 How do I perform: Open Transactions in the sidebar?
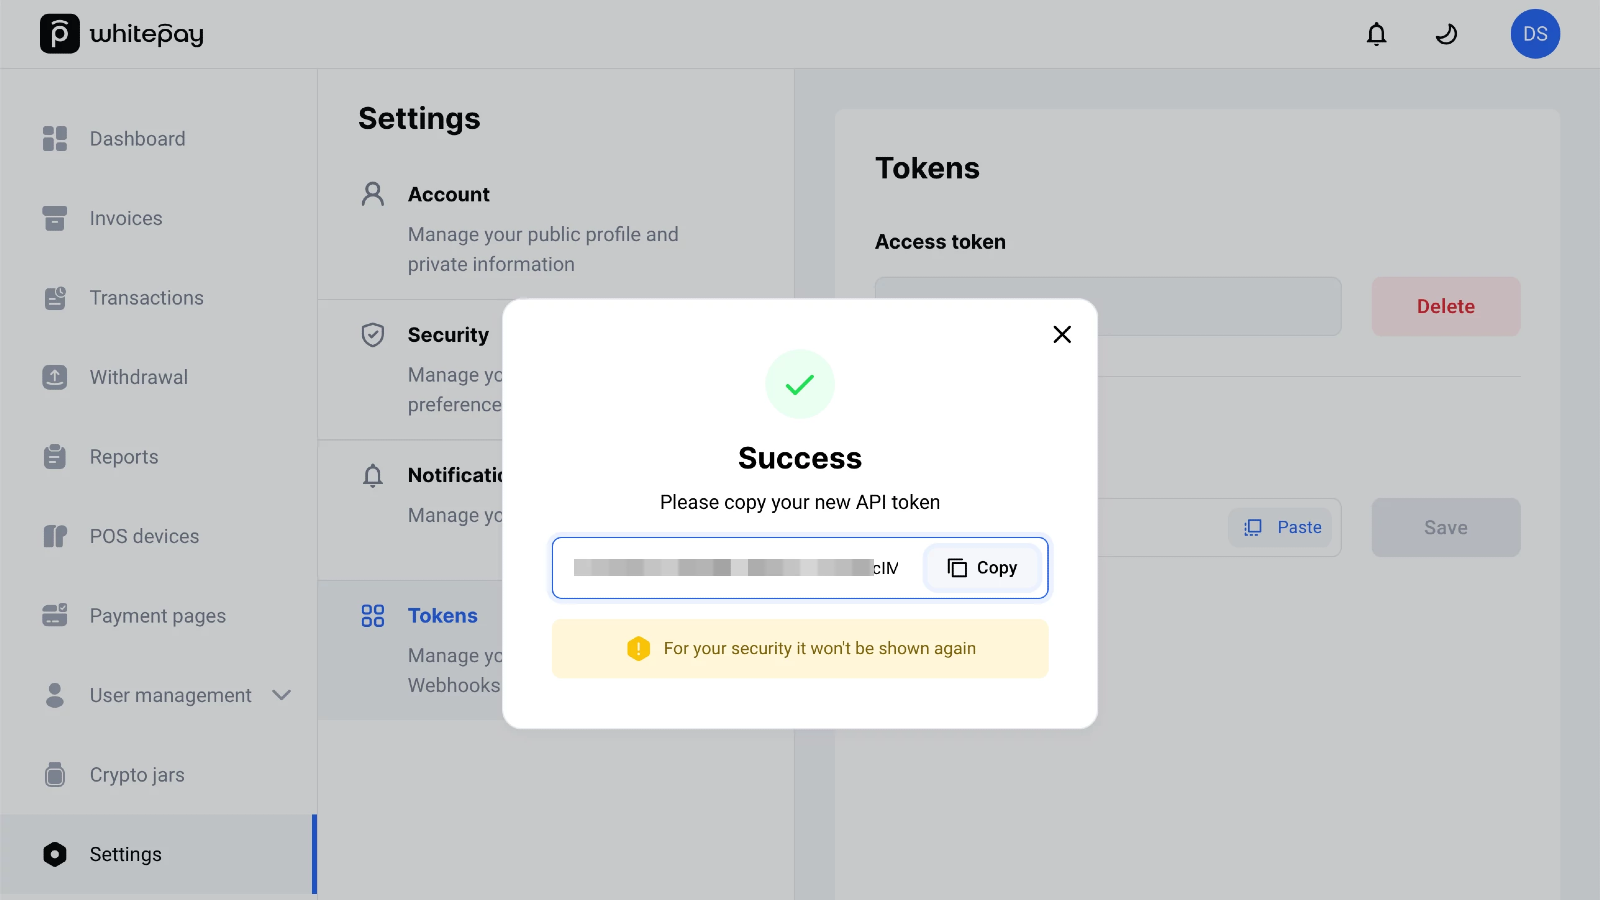point(146,298)
